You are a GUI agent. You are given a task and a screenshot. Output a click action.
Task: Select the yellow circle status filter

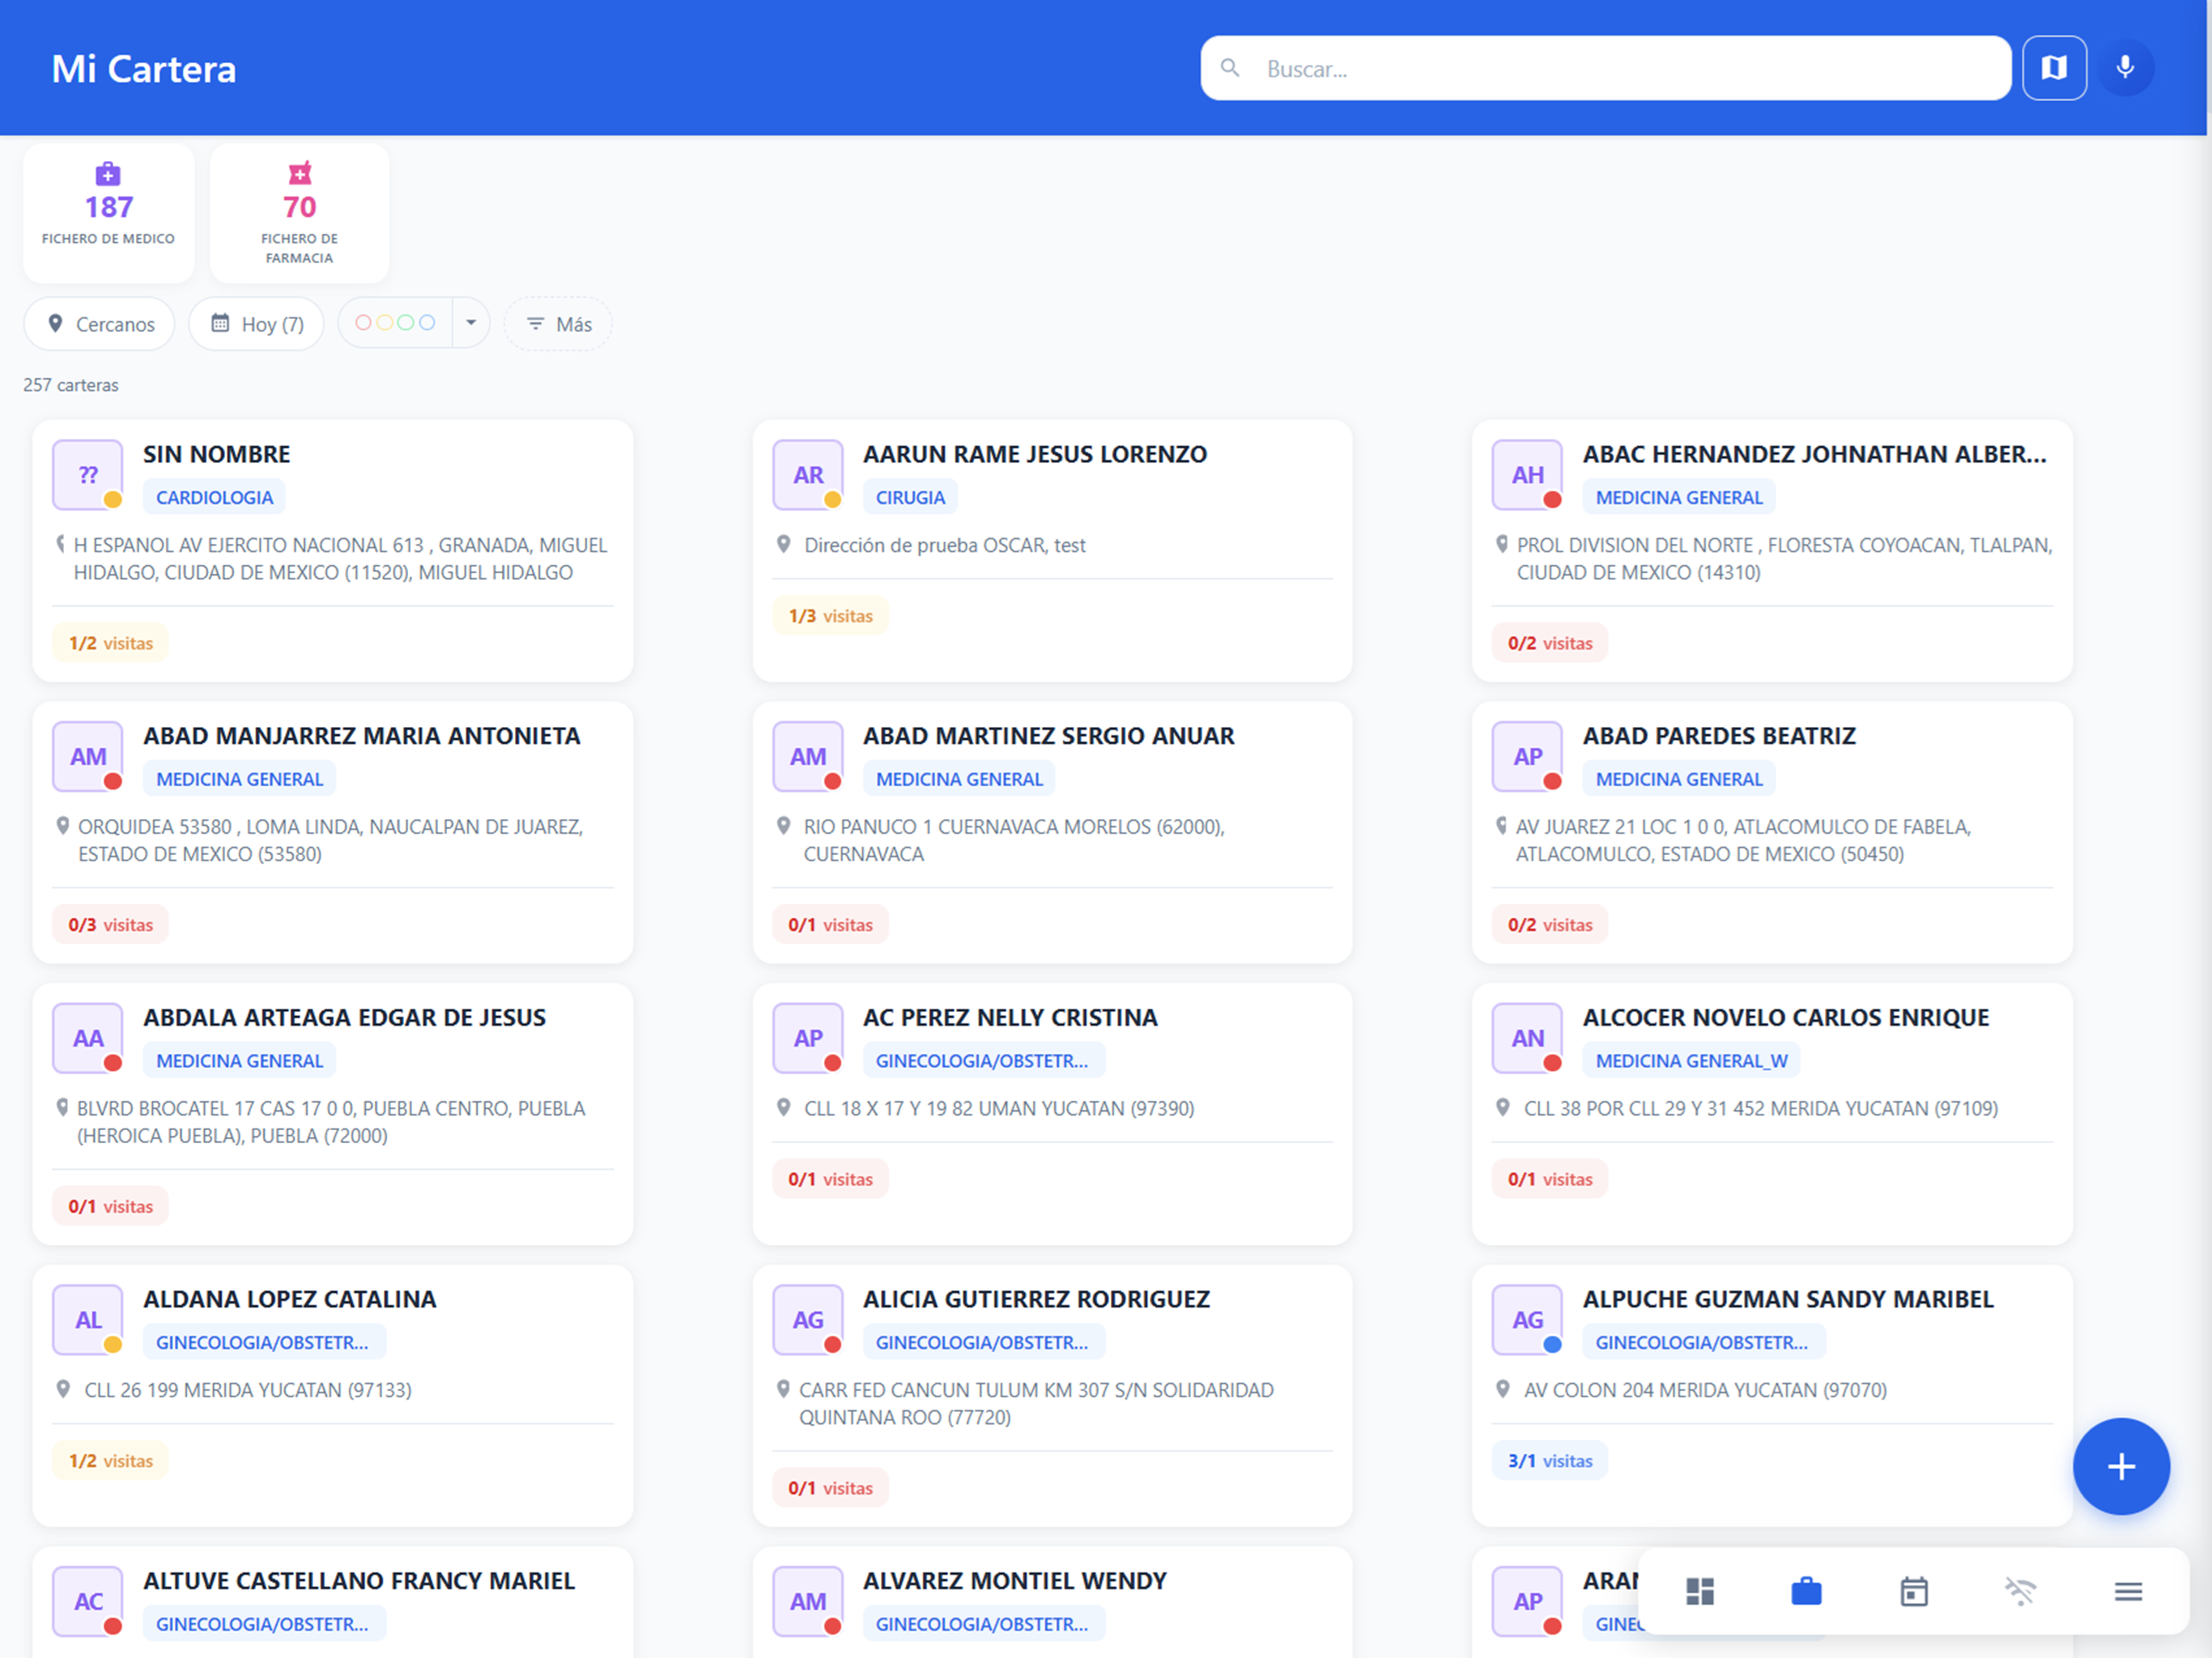[x=384, y=323]
